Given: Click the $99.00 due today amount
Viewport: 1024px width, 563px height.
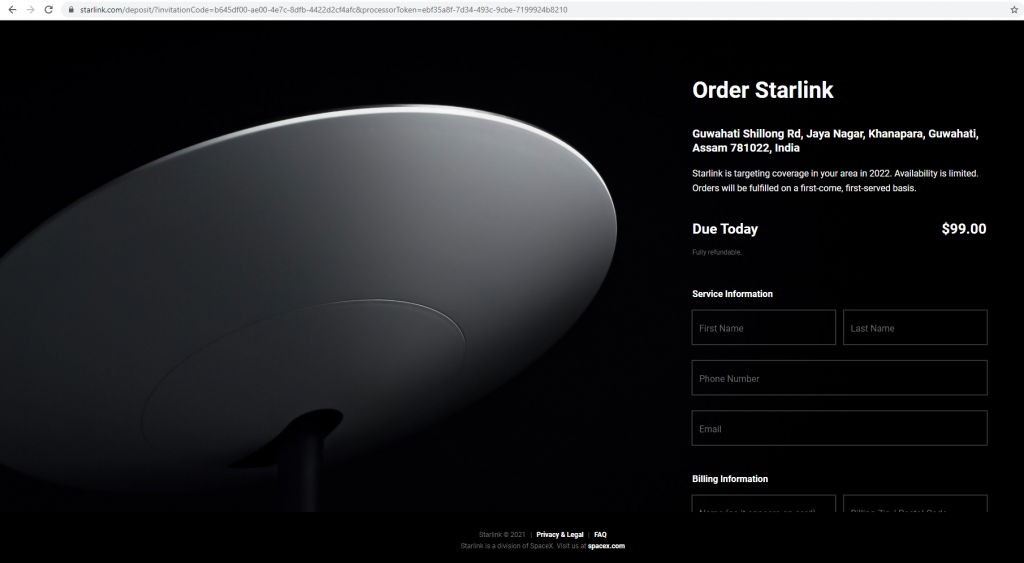Looking at the screenshot, I should (964, 229).
